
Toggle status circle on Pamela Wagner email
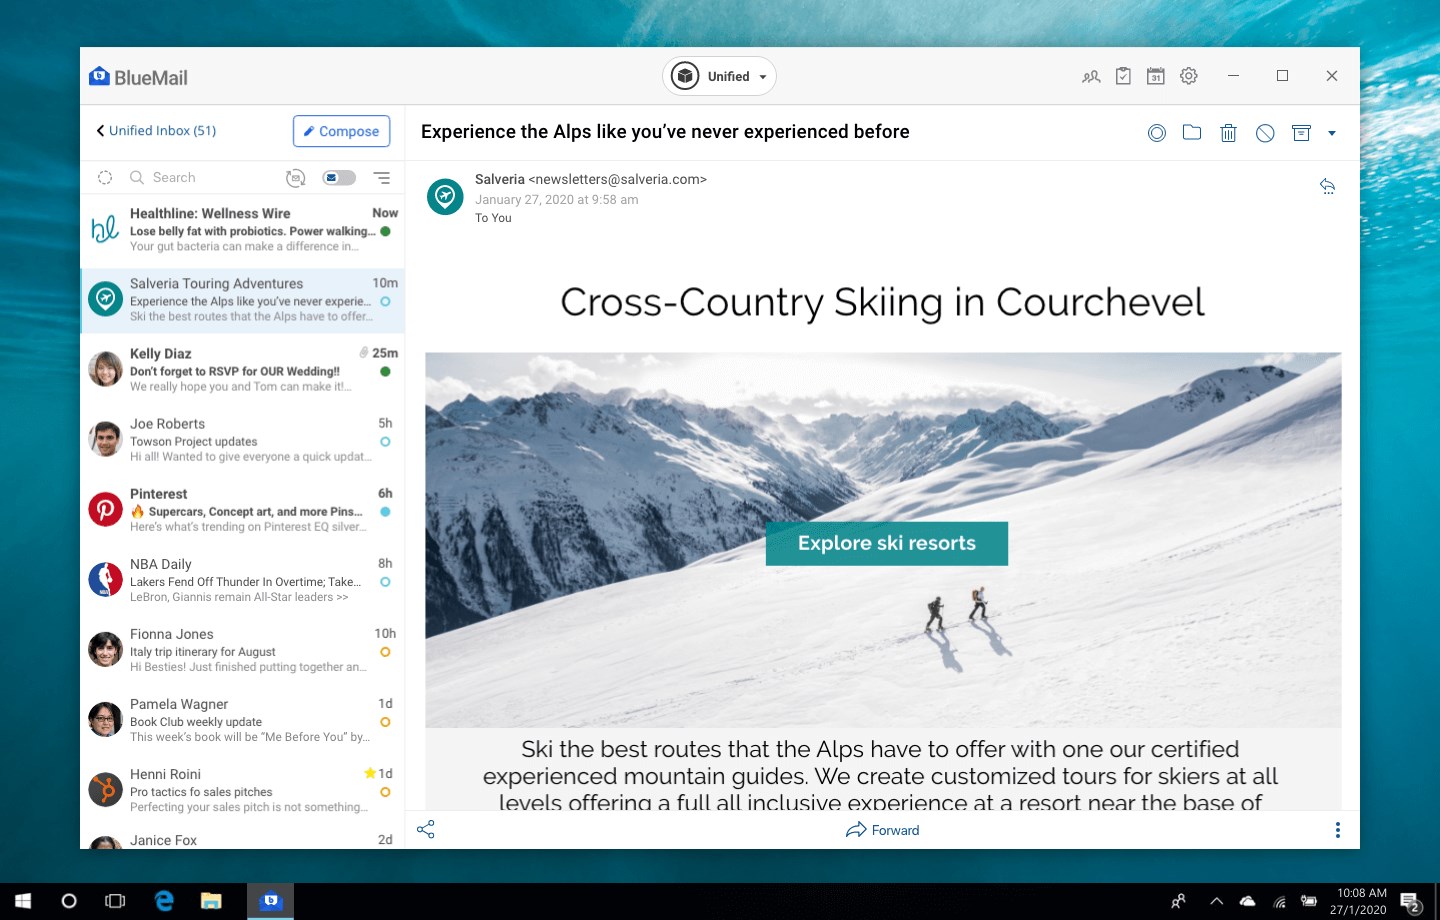pos(385,721)
